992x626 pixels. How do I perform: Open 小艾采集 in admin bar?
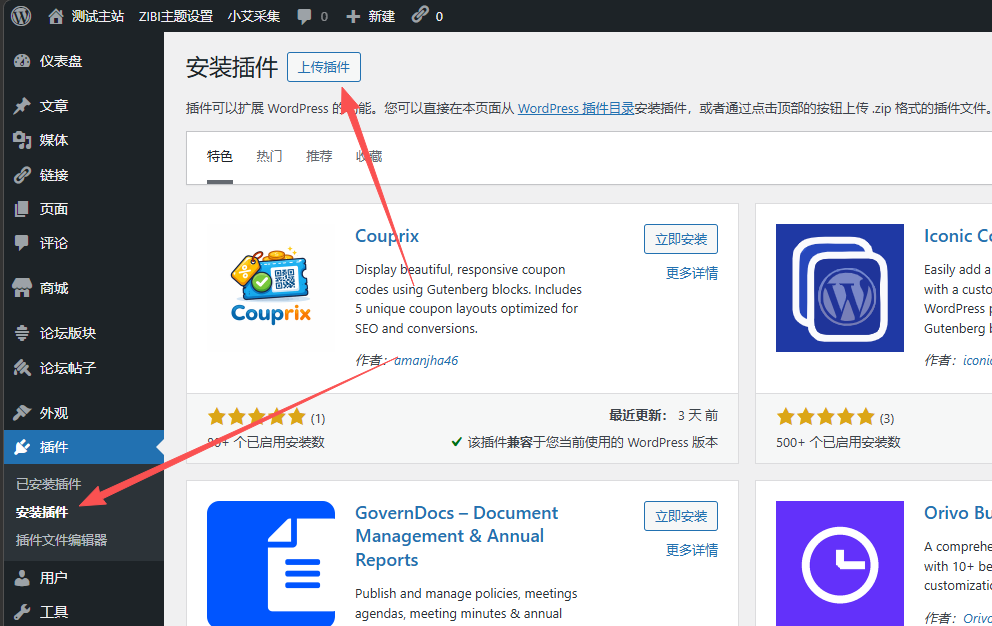[x=254, y=16]
